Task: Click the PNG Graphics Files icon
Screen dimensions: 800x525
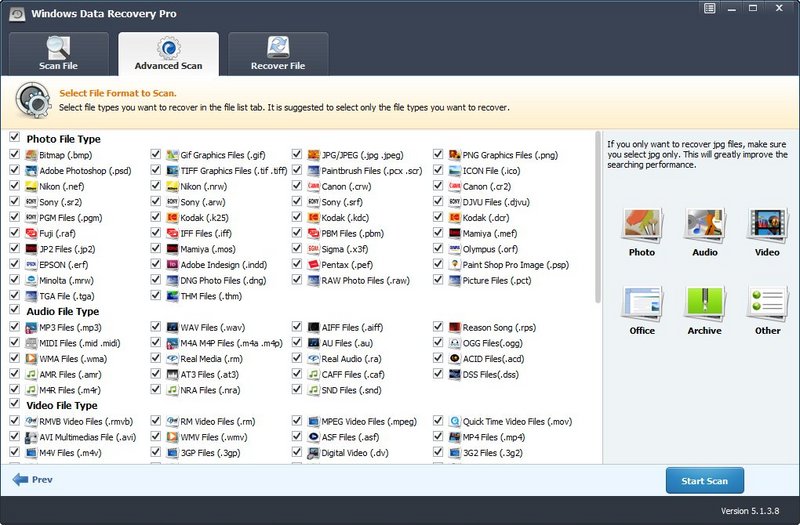Action: coord(455,155)
